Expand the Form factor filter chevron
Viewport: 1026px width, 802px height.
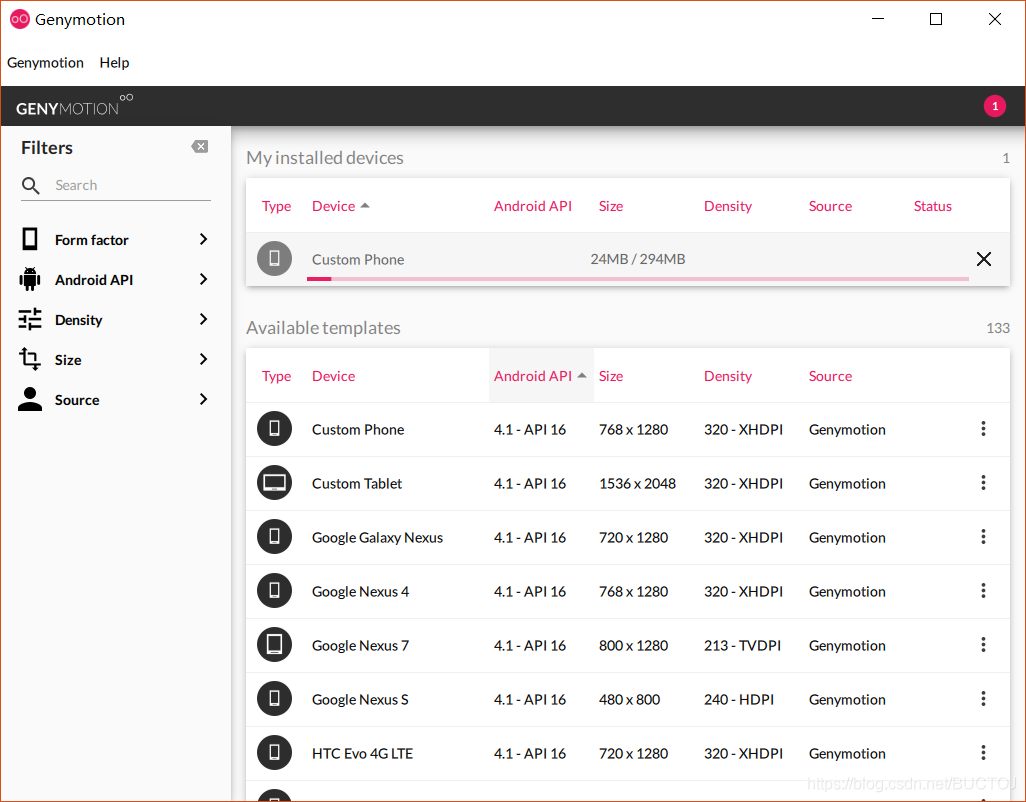coord(203,239)
